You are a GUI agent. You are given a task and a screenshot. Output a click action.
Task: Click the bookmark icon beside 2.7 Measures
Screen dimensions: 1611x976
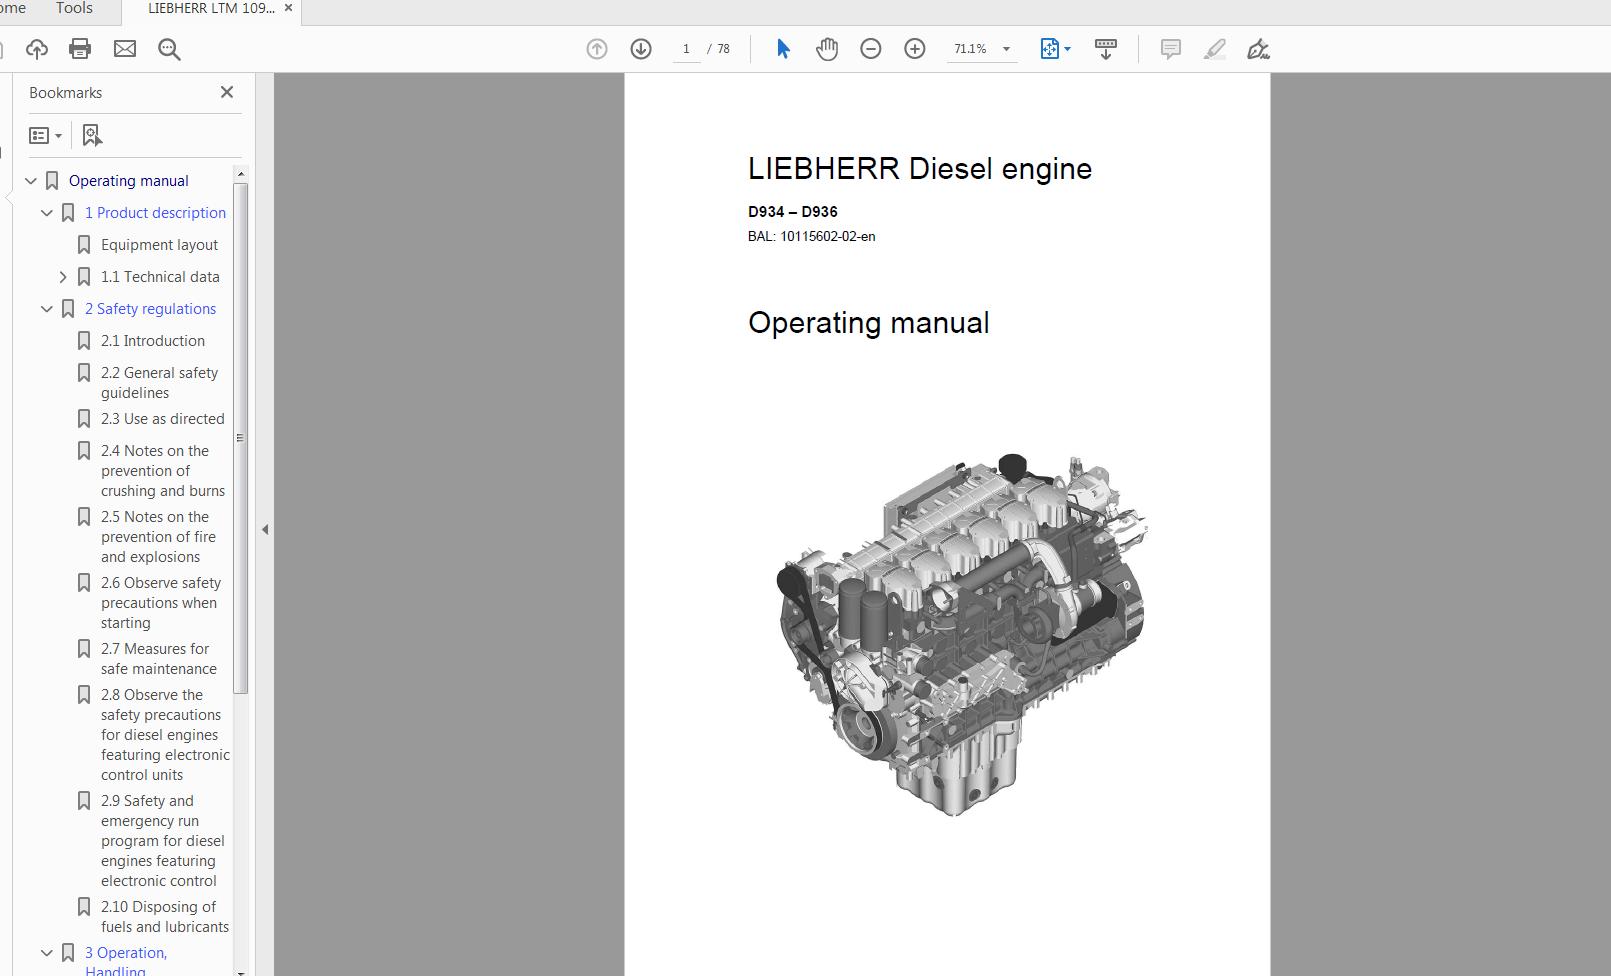point(84,649)
